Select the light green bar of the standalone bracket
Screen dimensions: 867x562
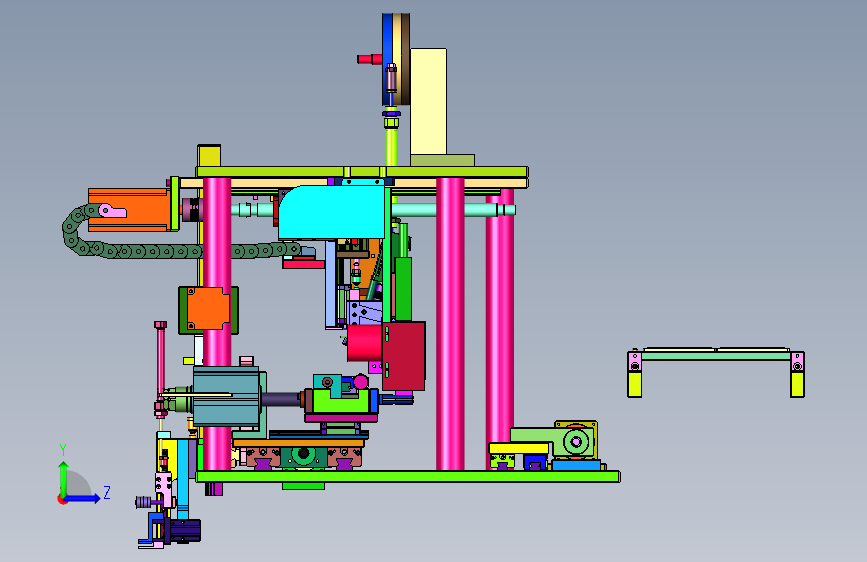pos(716,356)
